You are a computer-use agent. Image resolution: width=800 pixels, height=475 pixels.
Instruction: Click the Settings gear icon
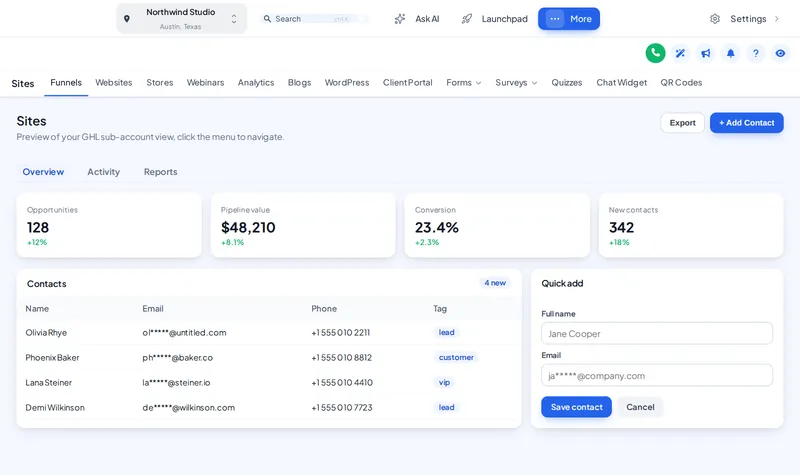(x=715, y=19)
